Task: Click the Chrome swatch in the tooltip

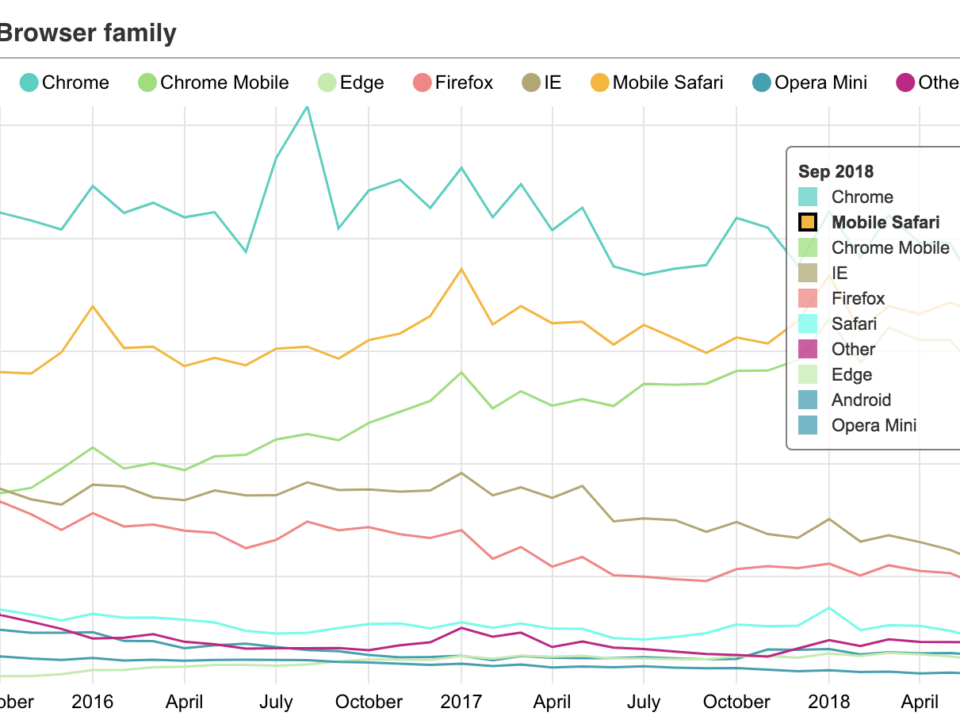Action: tap(808, 197)
